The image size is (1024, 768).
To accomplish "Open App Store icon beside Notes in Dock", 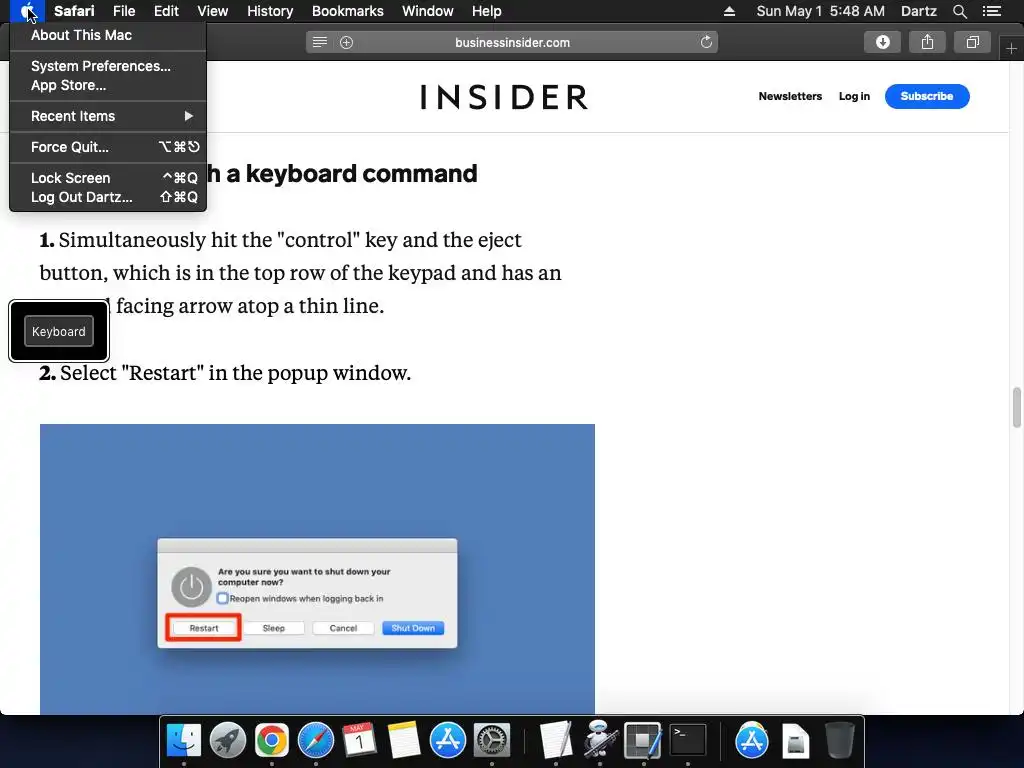I will (x=447, y=741).
